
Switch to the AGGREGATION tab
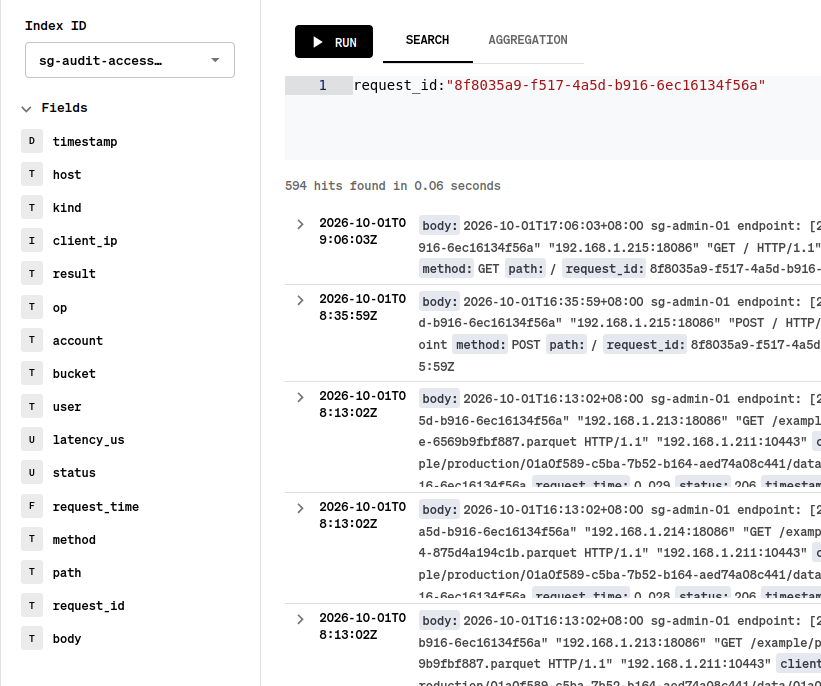pos(528,40)
